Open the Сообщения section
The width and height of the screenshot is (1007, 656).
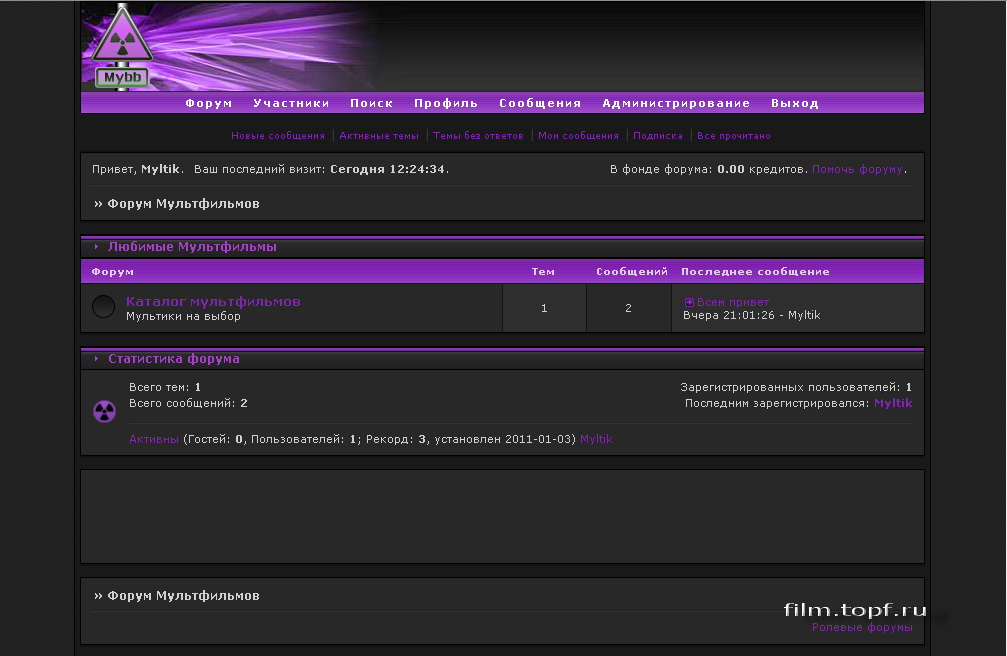click(540, 102)
